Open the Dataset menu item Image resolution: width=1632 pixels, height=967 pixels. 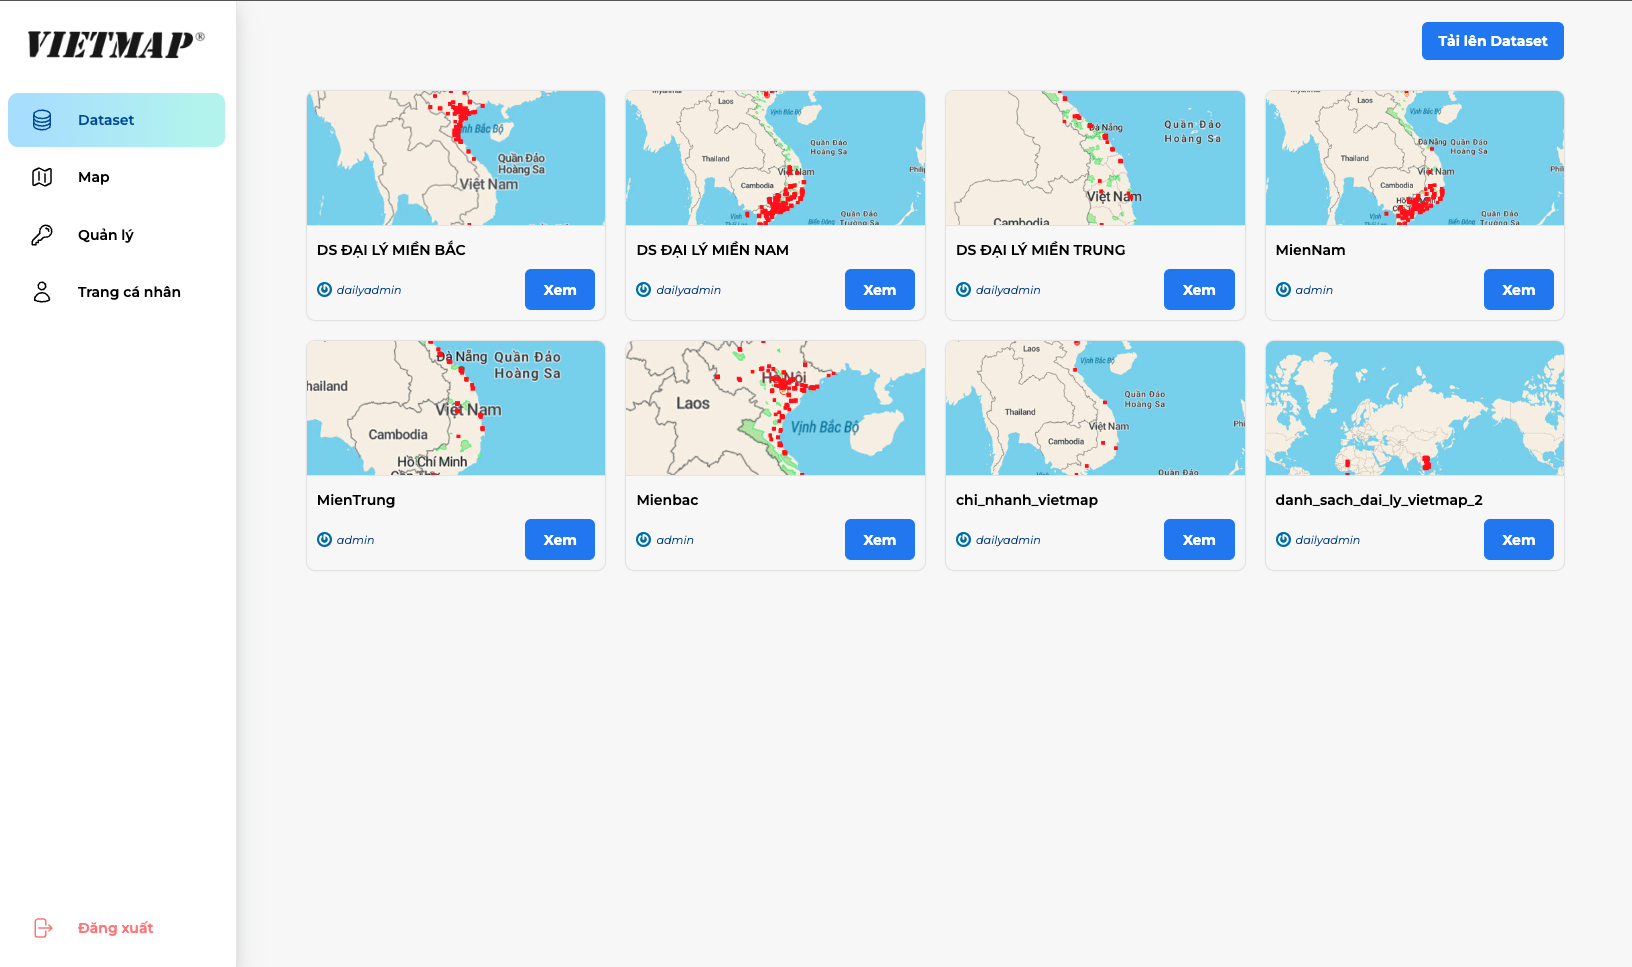[x=116, y=120]
